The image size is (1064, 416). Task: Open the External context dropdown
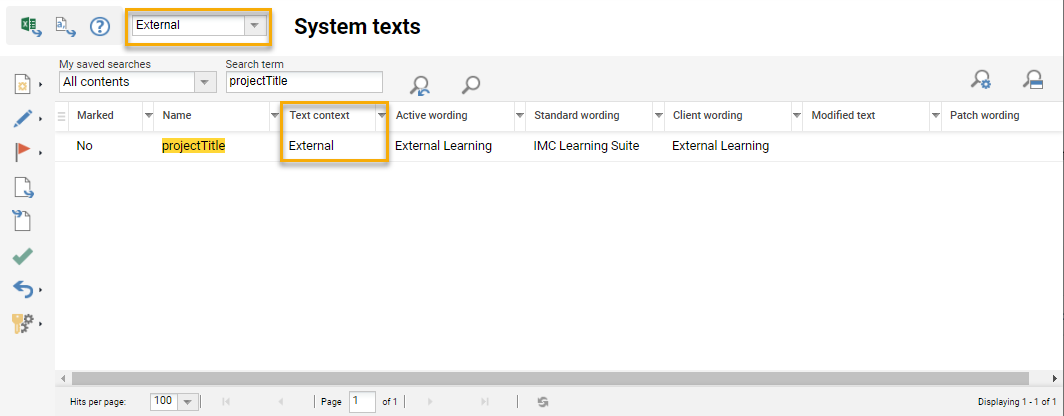(257, 25)
